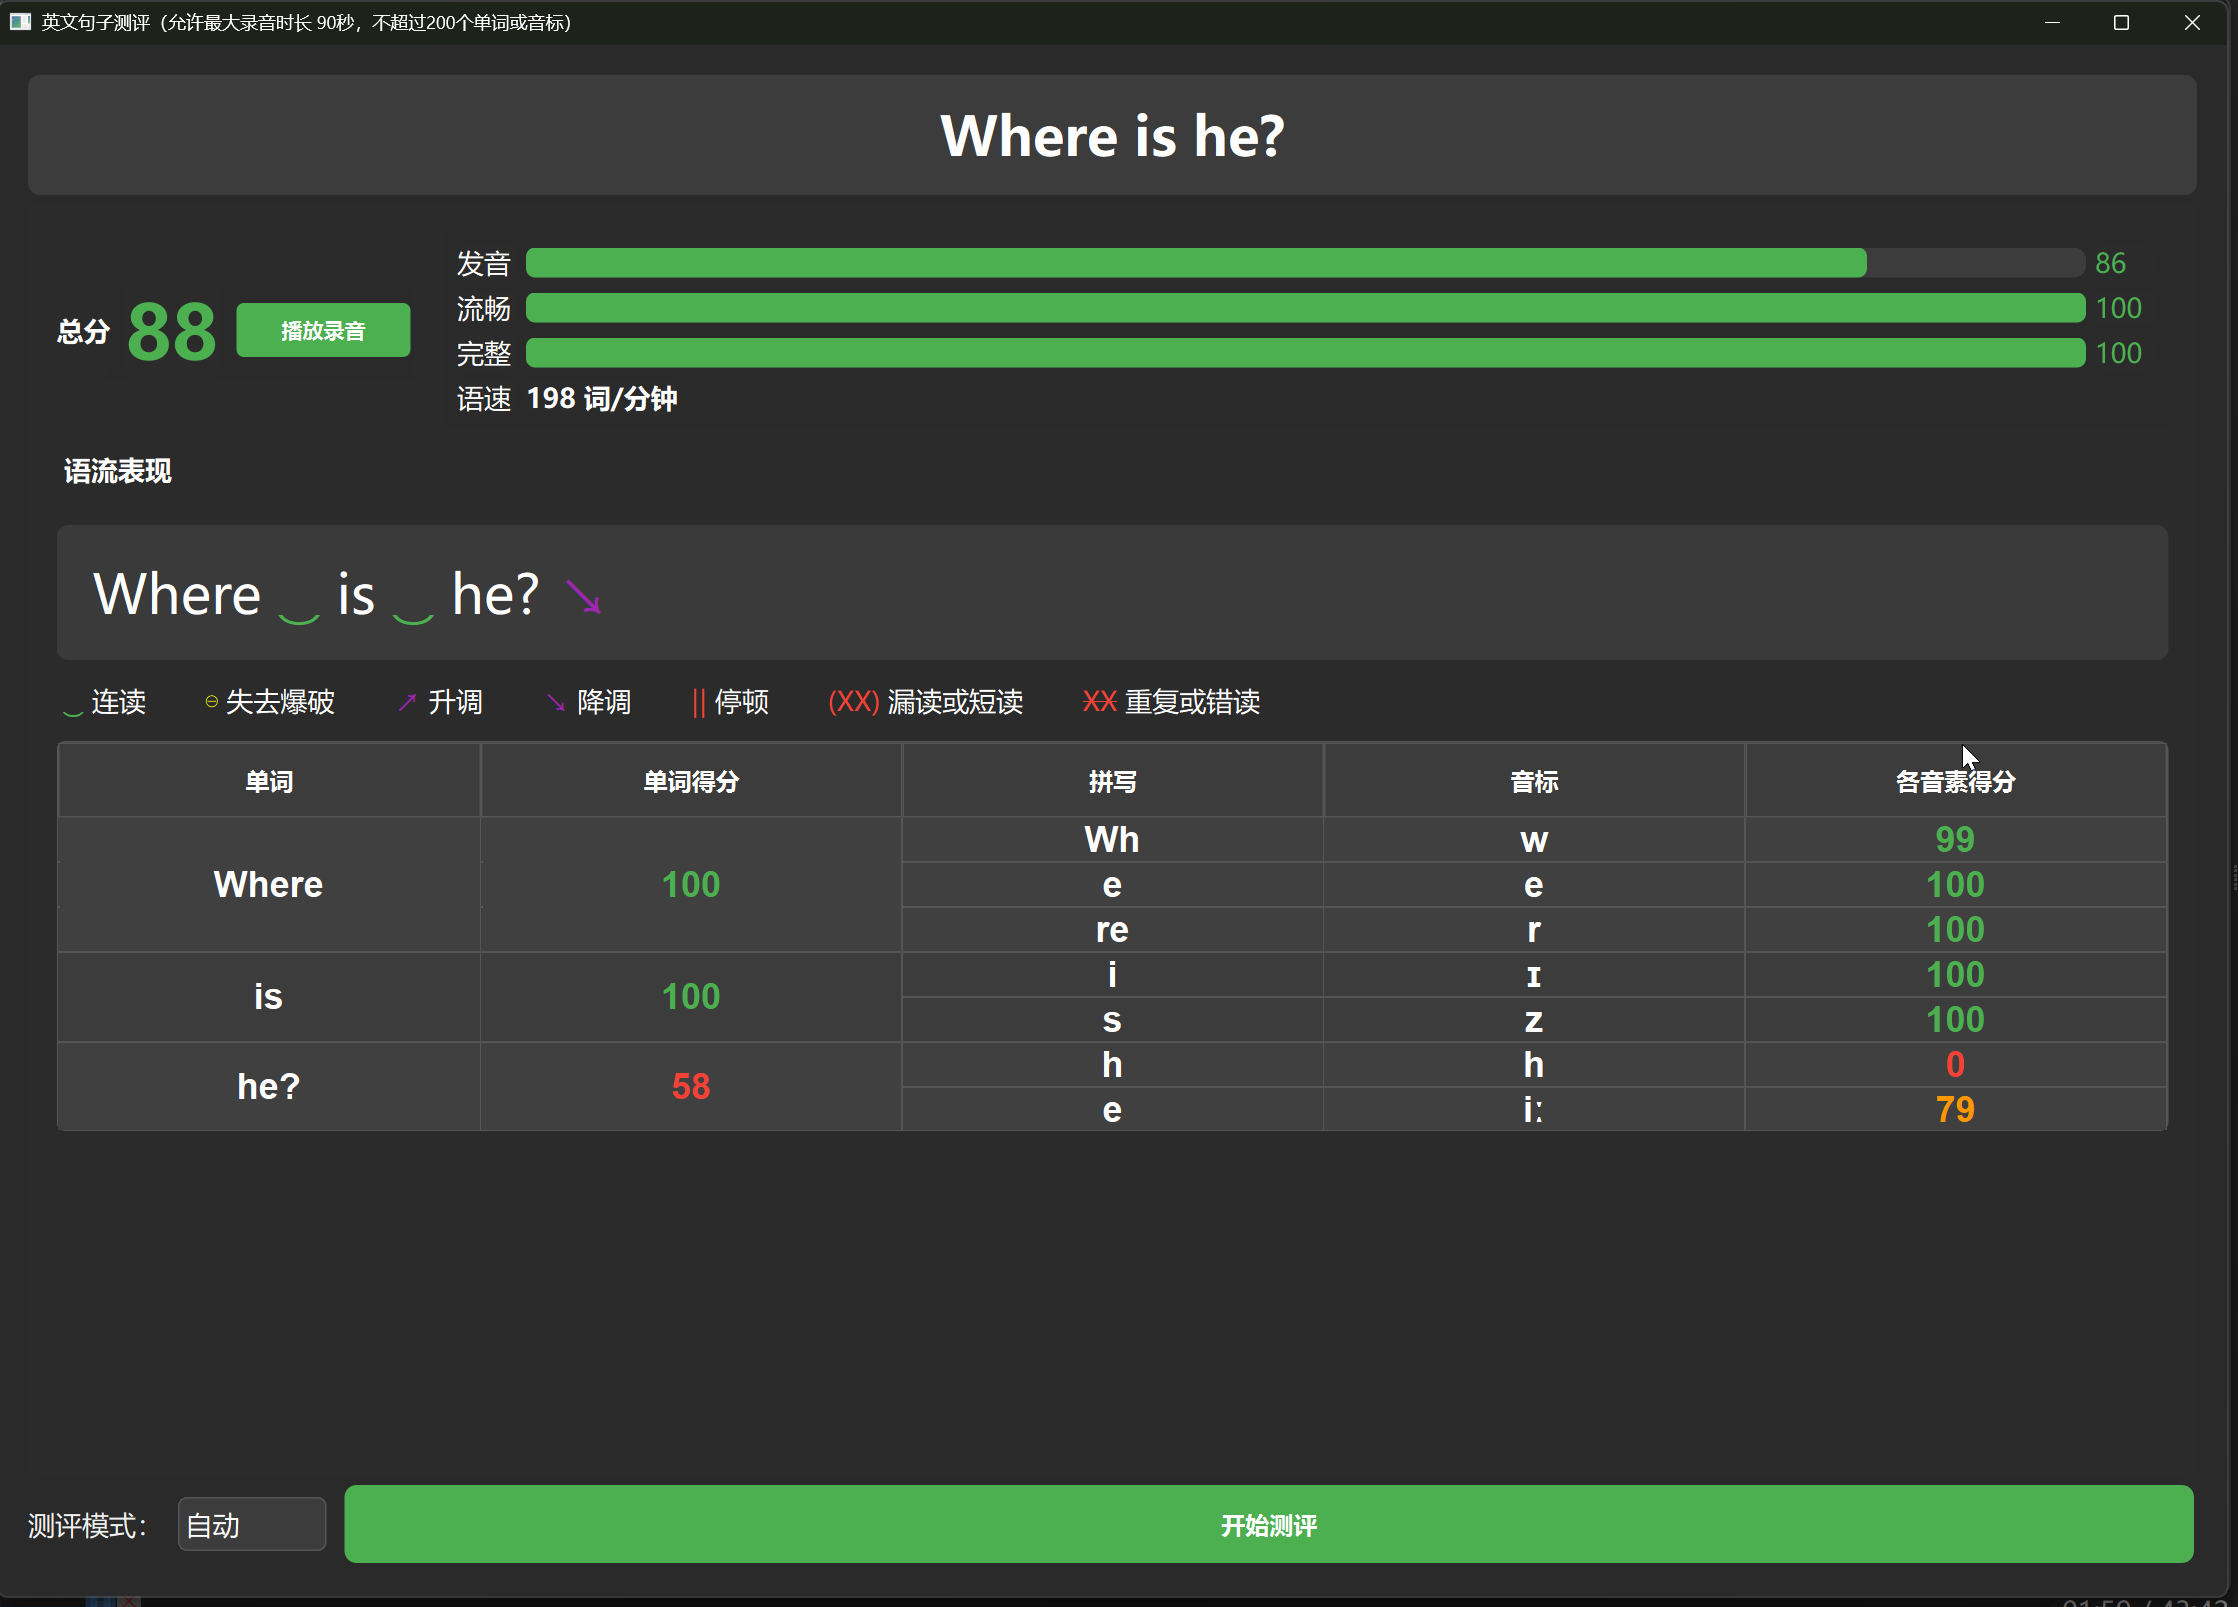
Task: Click the 各音素得分 column header
Action: point(1955,781)
